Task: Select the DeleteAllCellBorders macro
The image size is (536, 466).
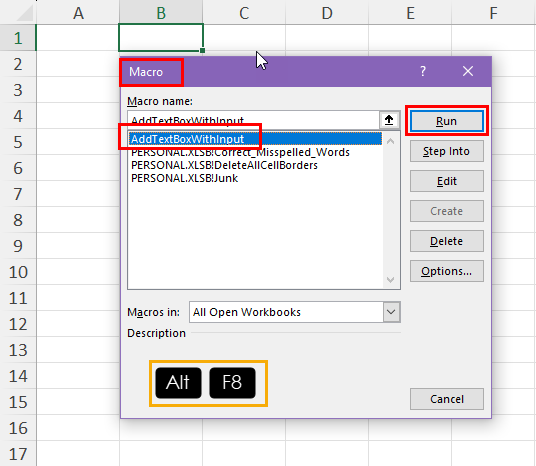Action: tap(224, 165)
